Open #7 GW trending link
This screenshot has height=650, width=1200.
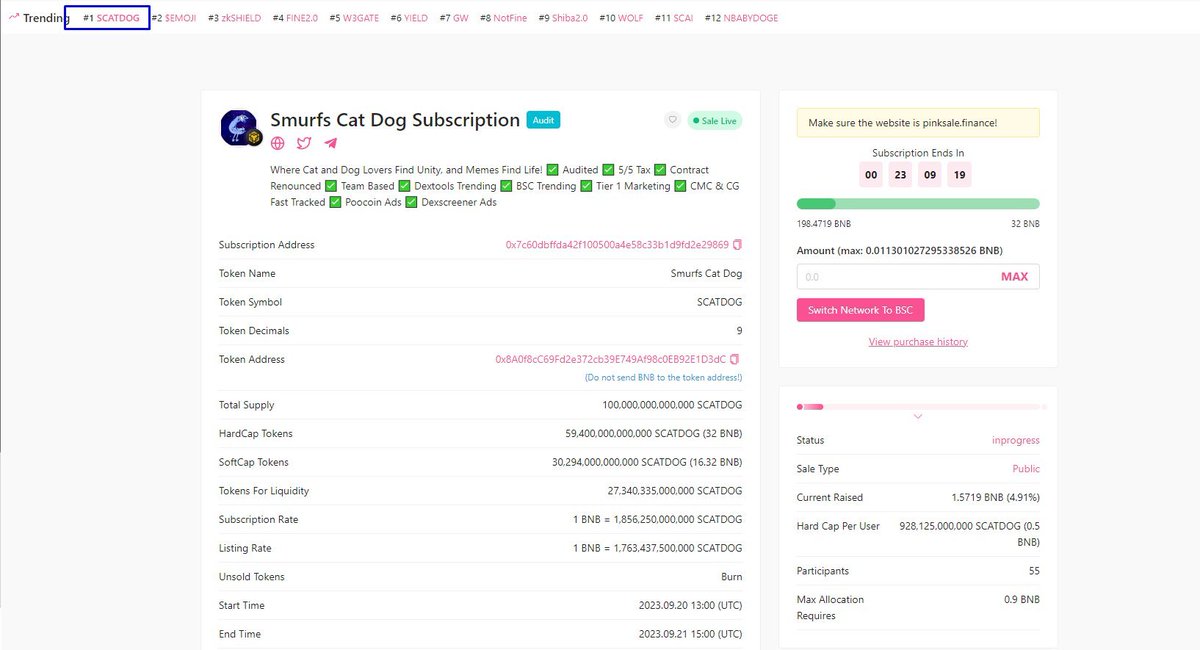454,18
